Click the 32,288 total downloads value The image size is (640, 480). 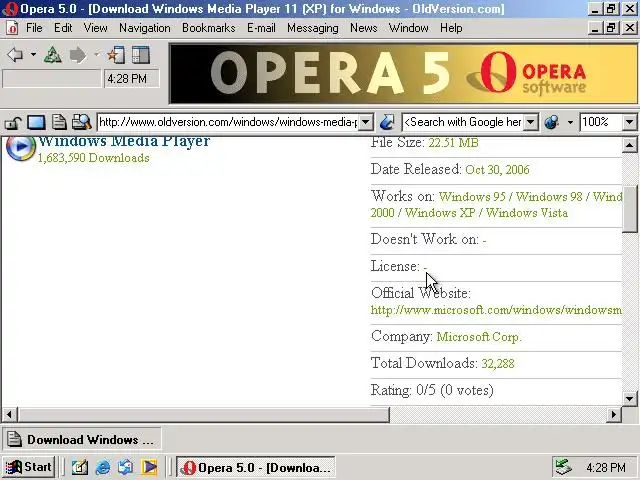(x=498, y=363)
